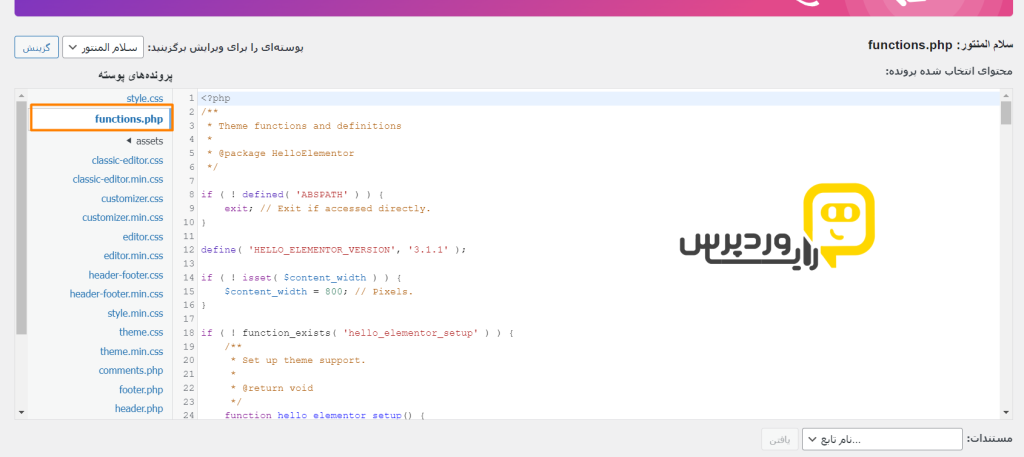Click the code editor vertical scrollbar thumb

pos(1006,112)
